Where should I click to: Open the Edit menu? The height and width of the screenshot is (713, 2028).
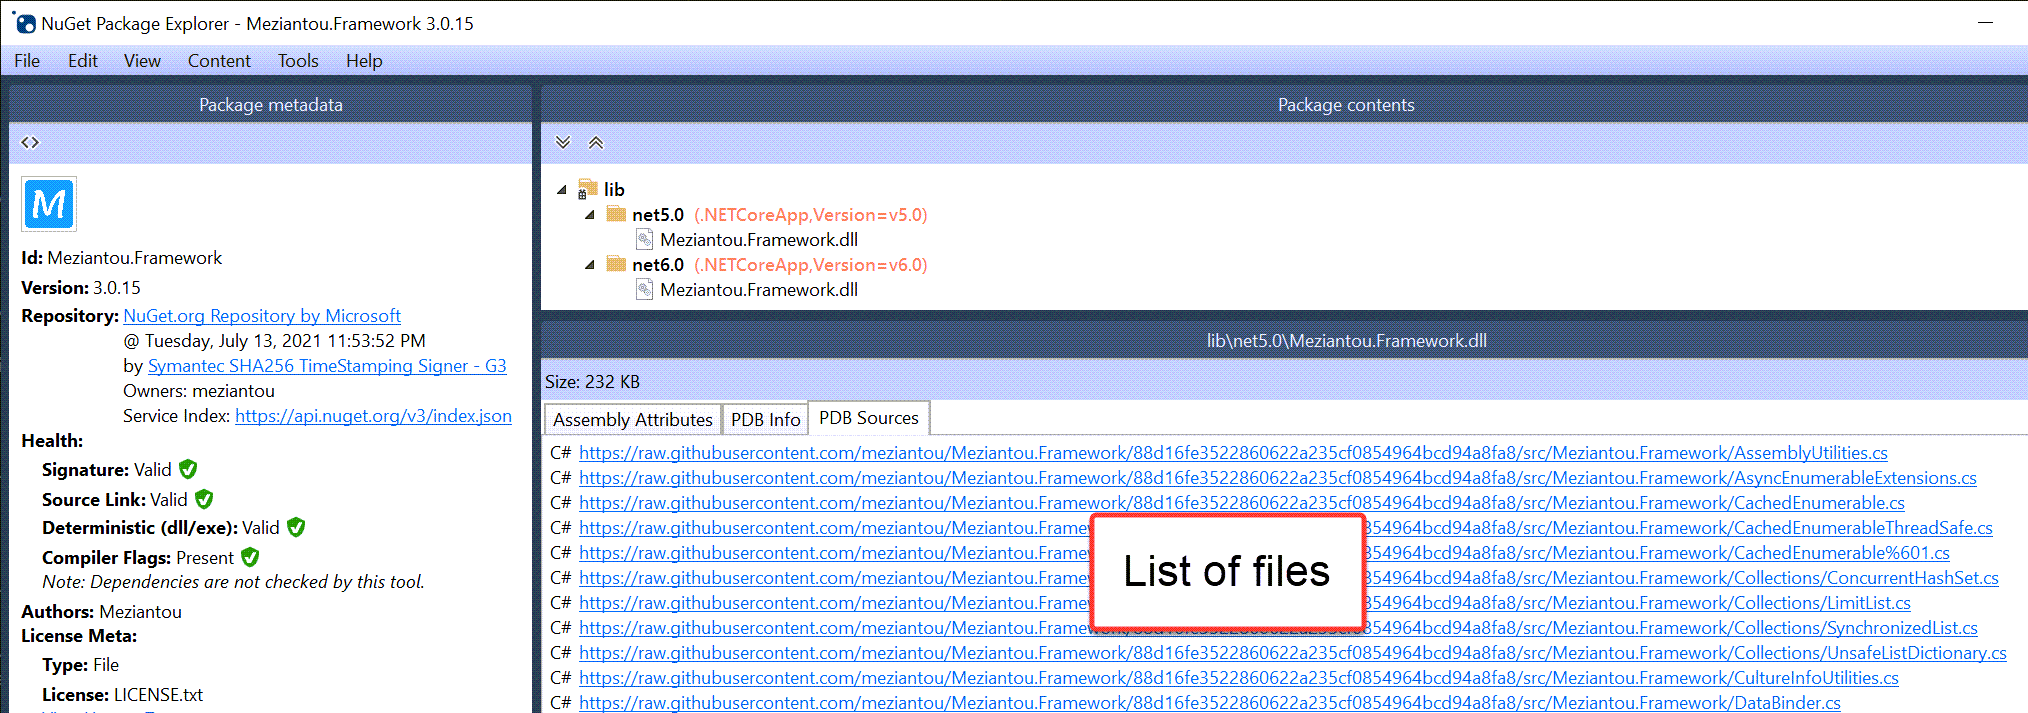(83, 61)
